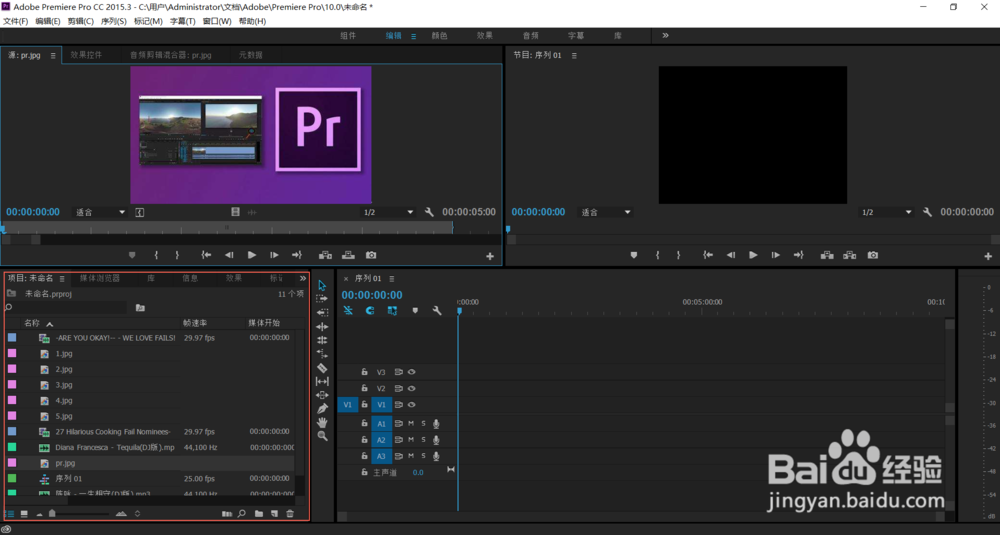Select the Slide tool
Viewport: 1000px width, 535px height.
[322, 395]
